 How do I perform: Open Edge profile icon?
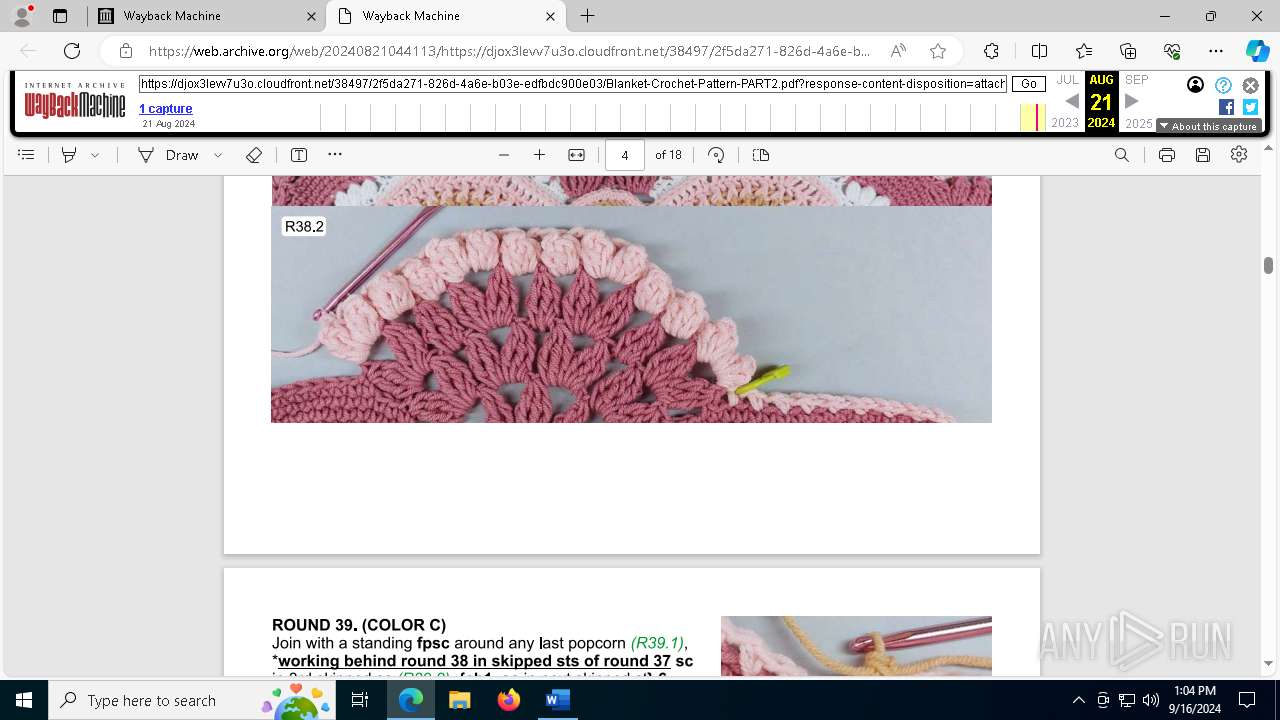[22, 15]
